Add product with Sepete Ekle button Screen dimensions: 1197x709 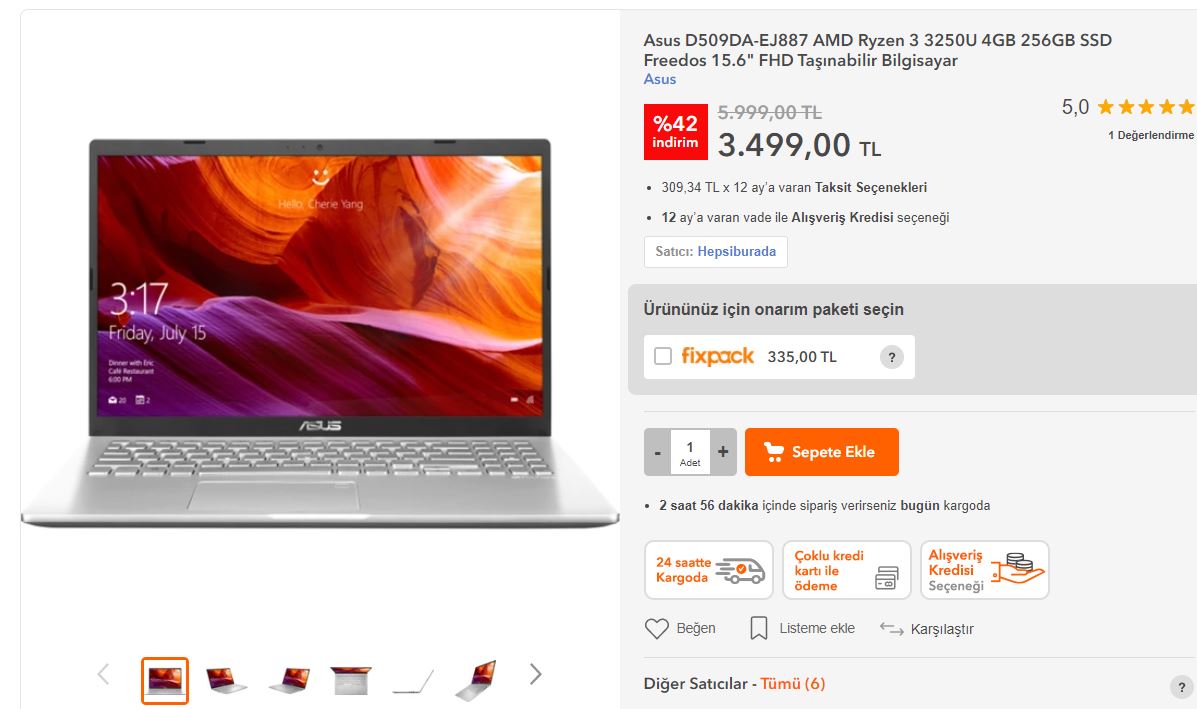(821, 452)
